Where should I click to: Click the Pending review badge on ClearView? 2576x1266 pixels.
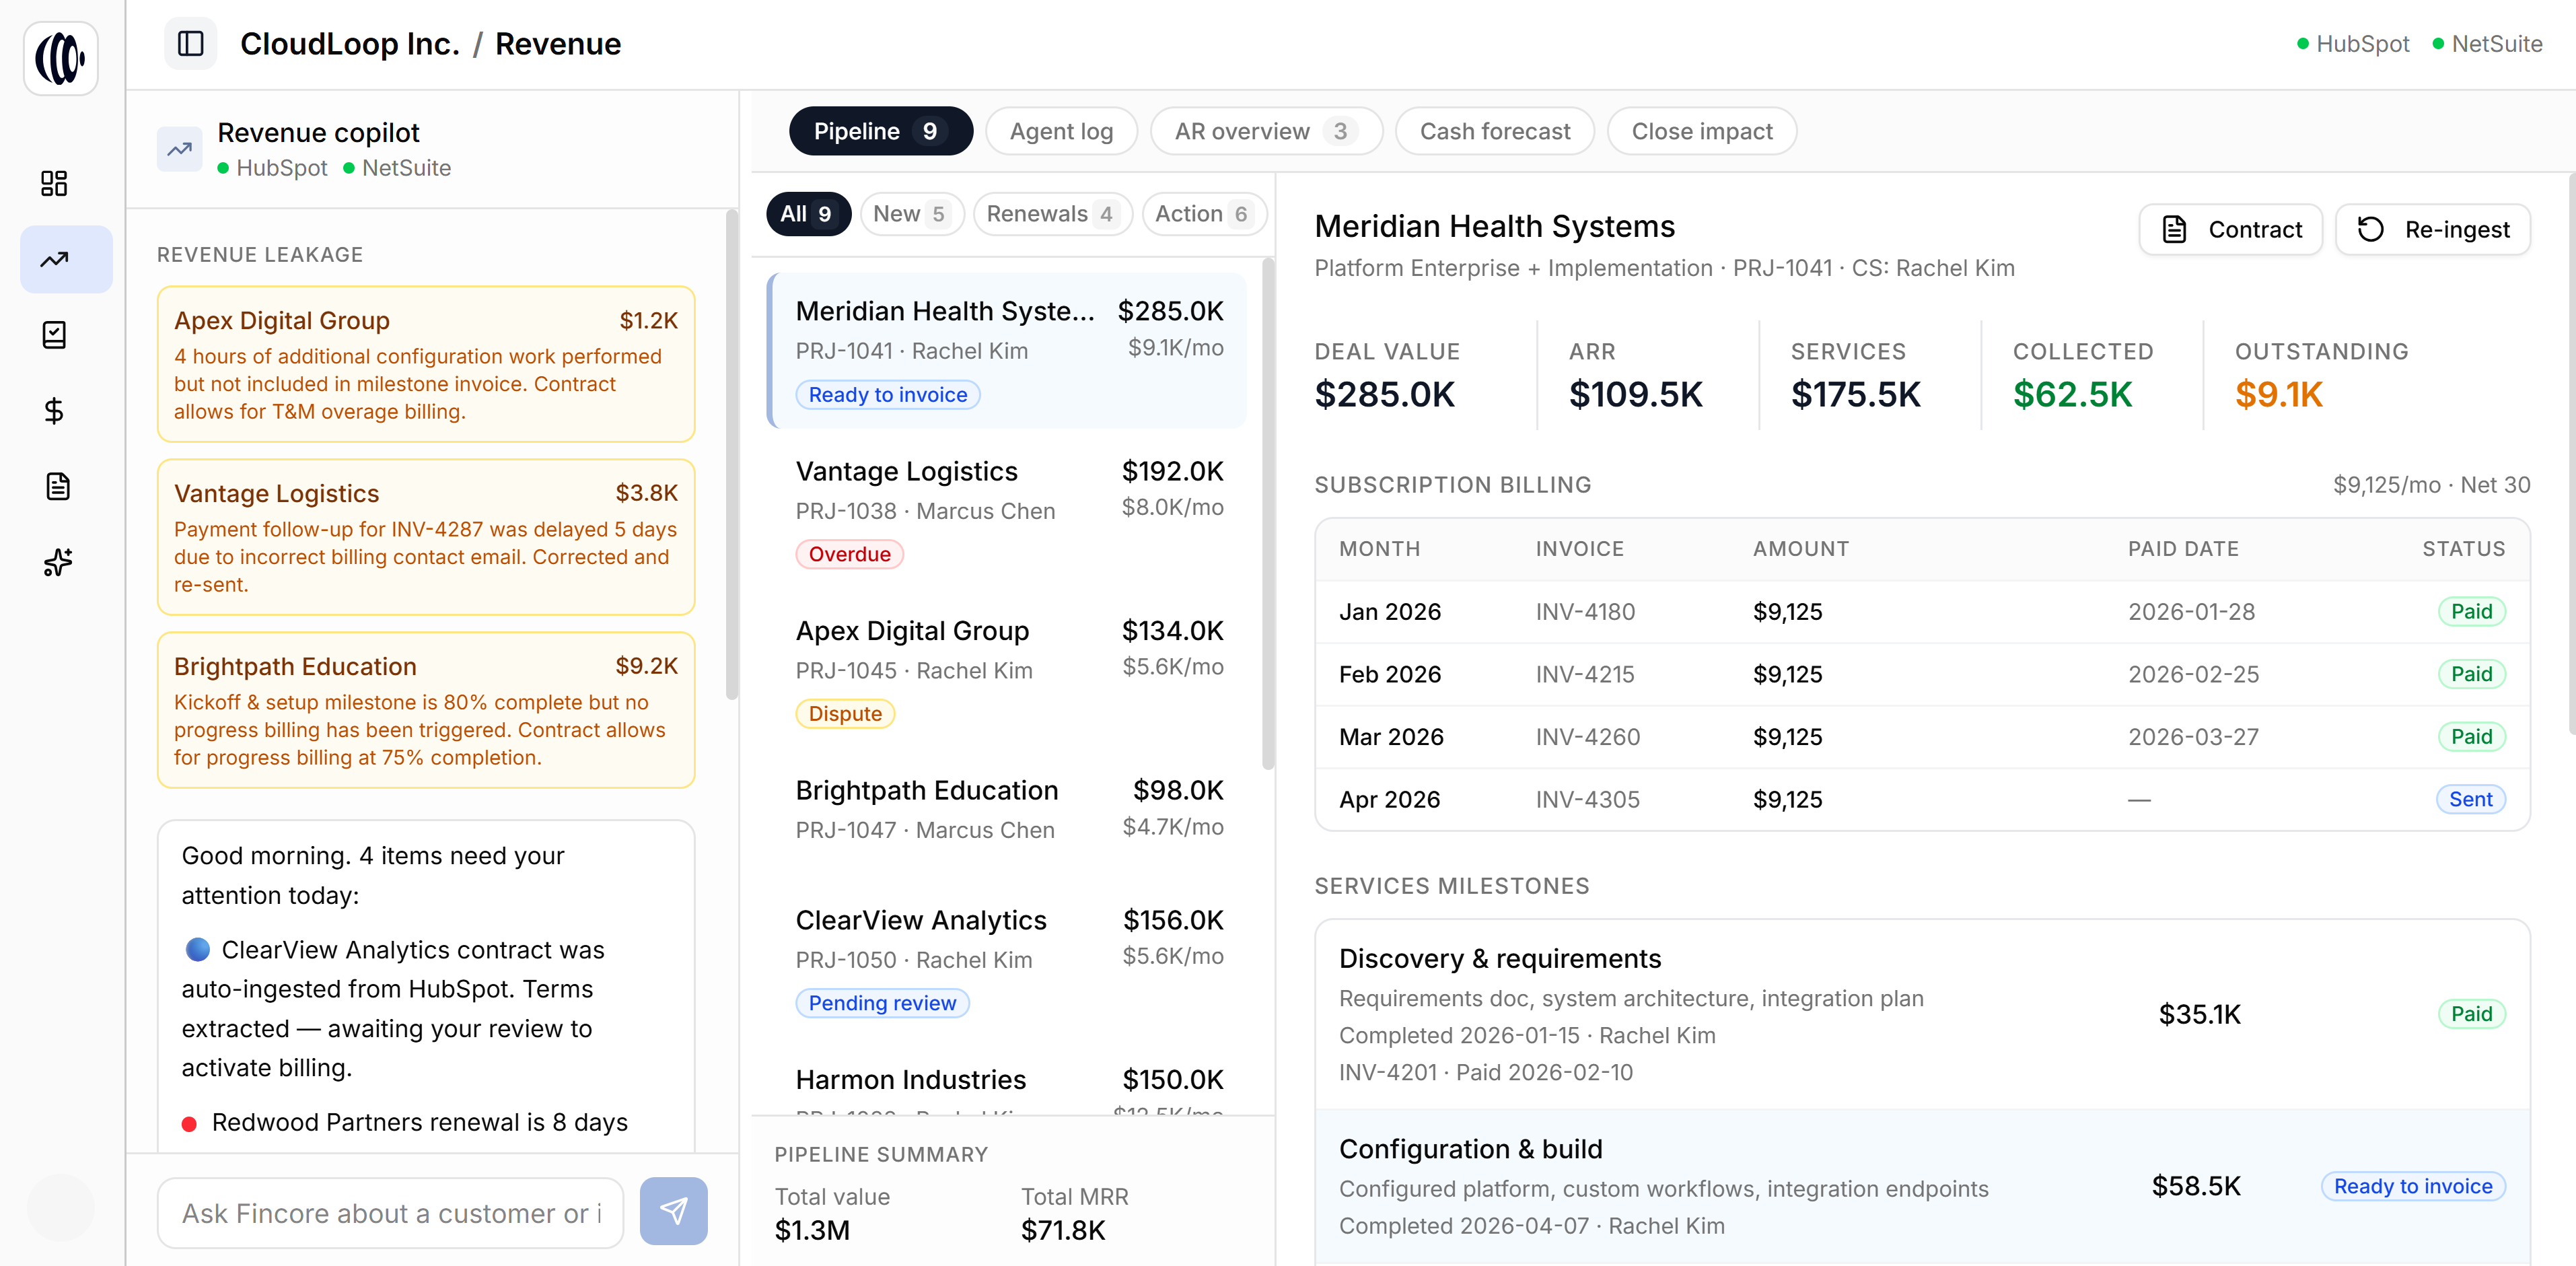point(882,1003)
